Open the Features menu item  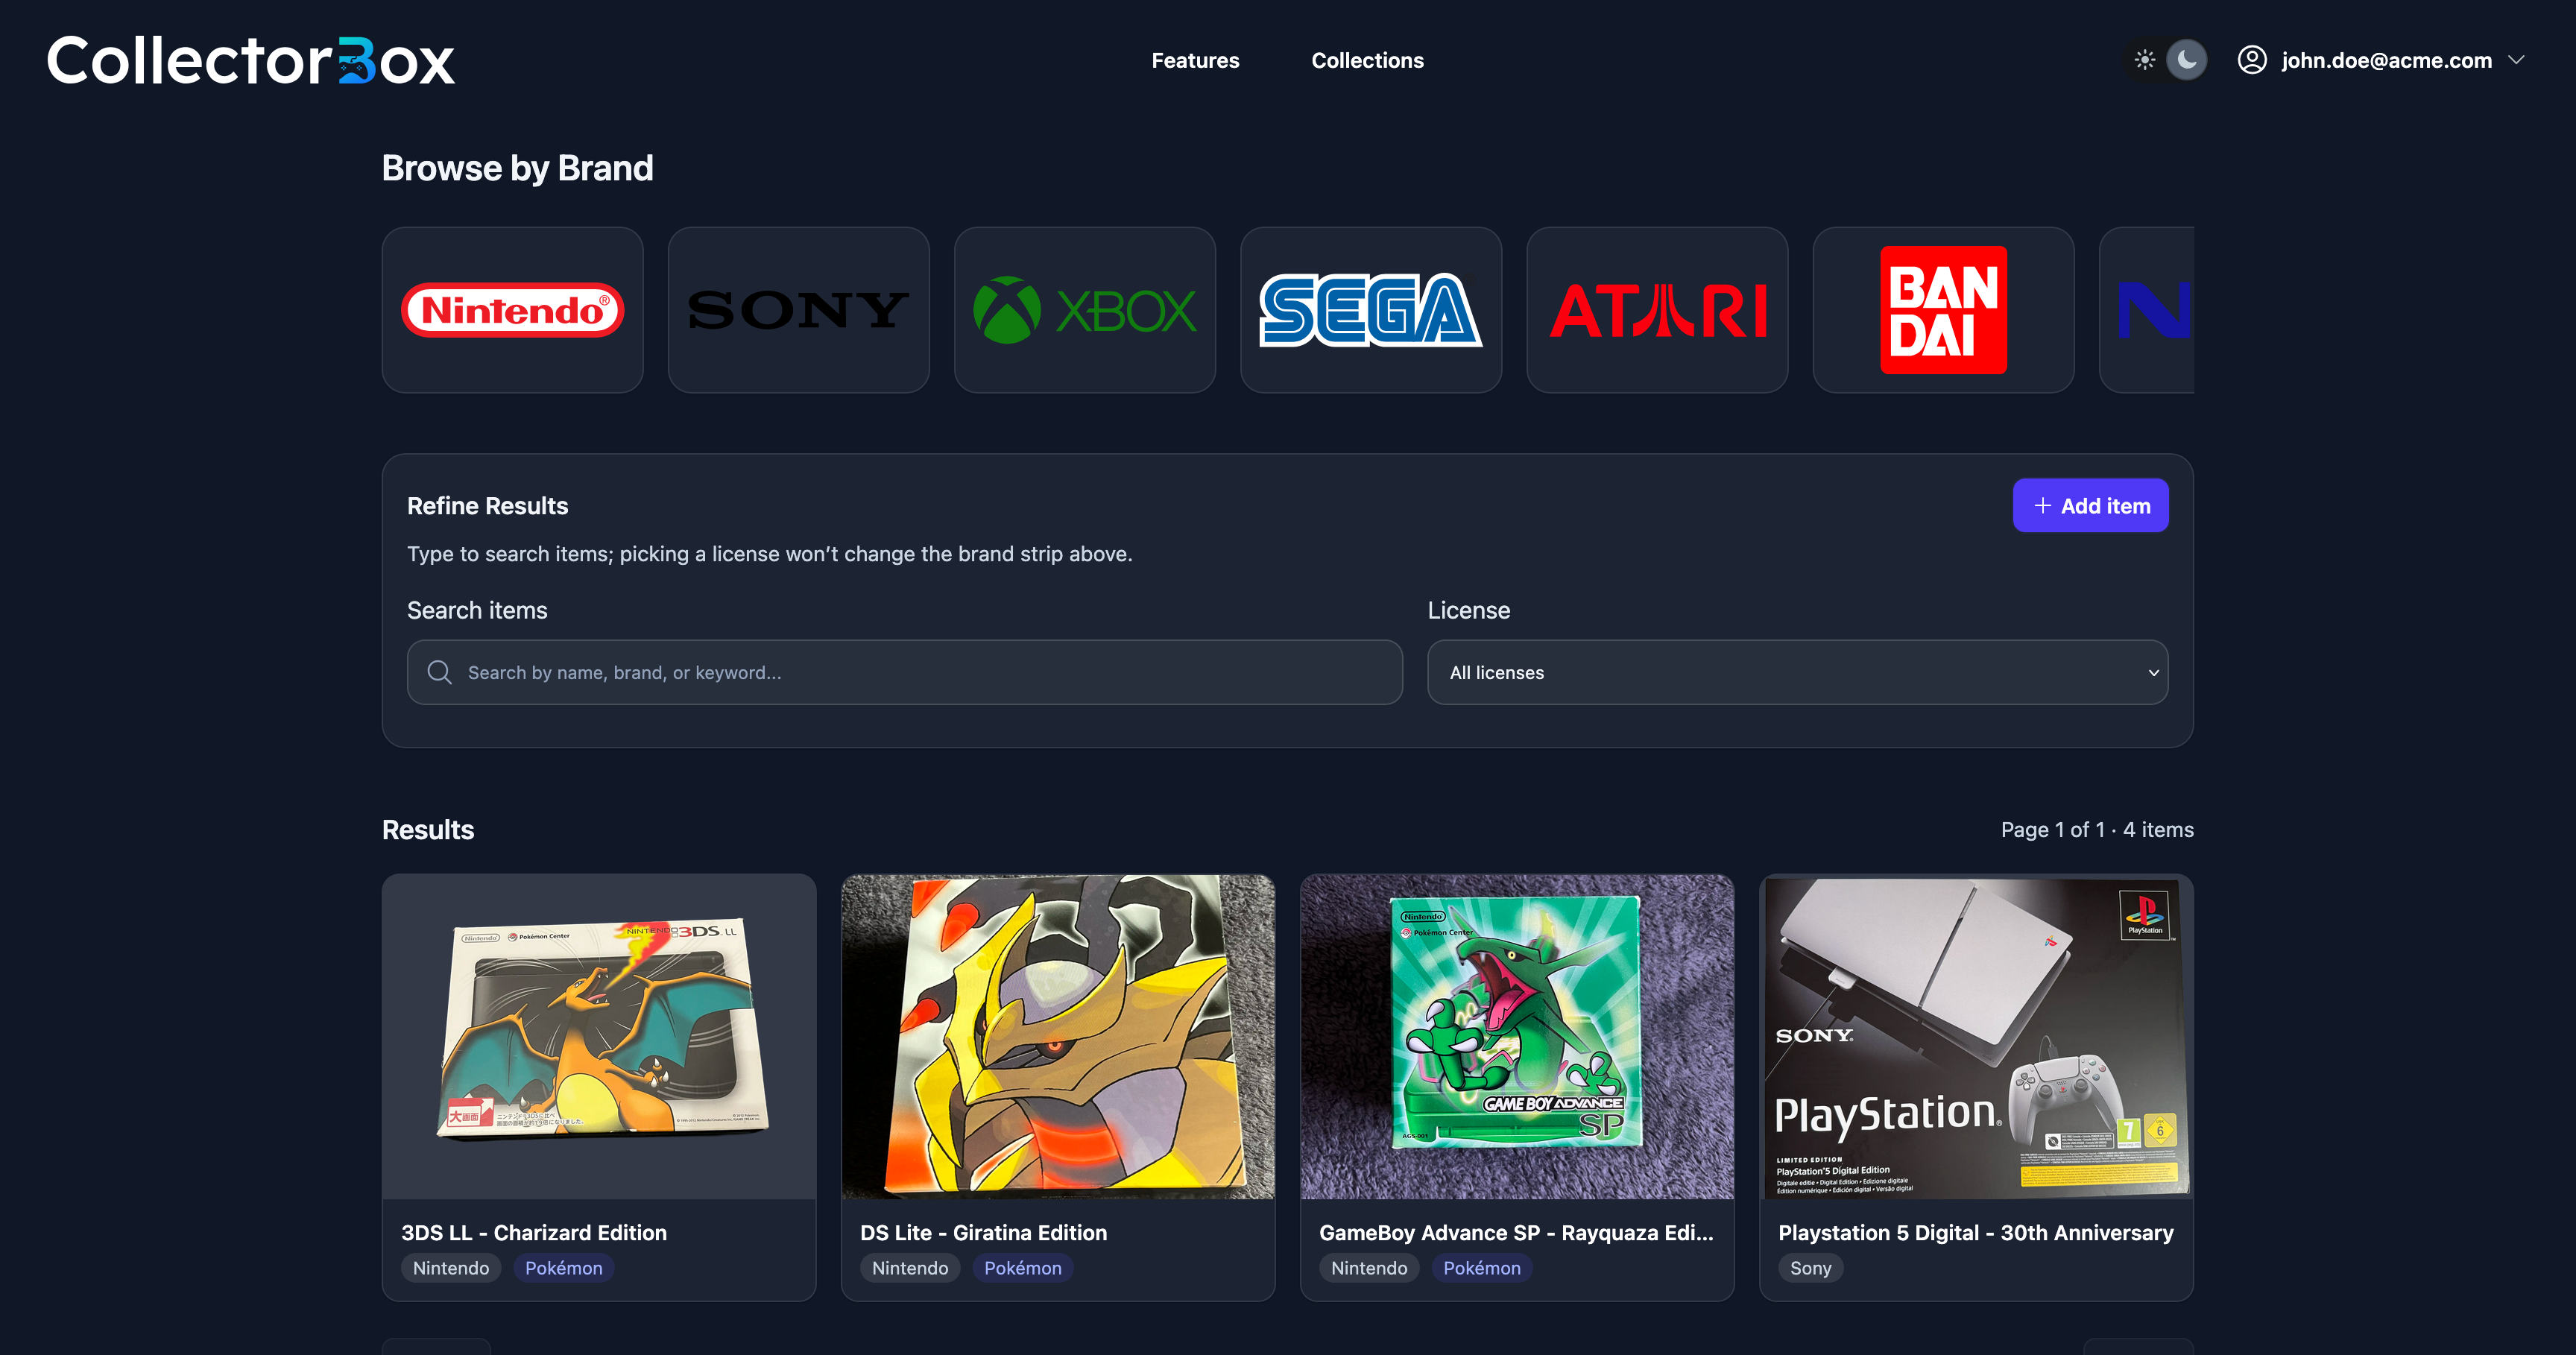coord(1194,60)
